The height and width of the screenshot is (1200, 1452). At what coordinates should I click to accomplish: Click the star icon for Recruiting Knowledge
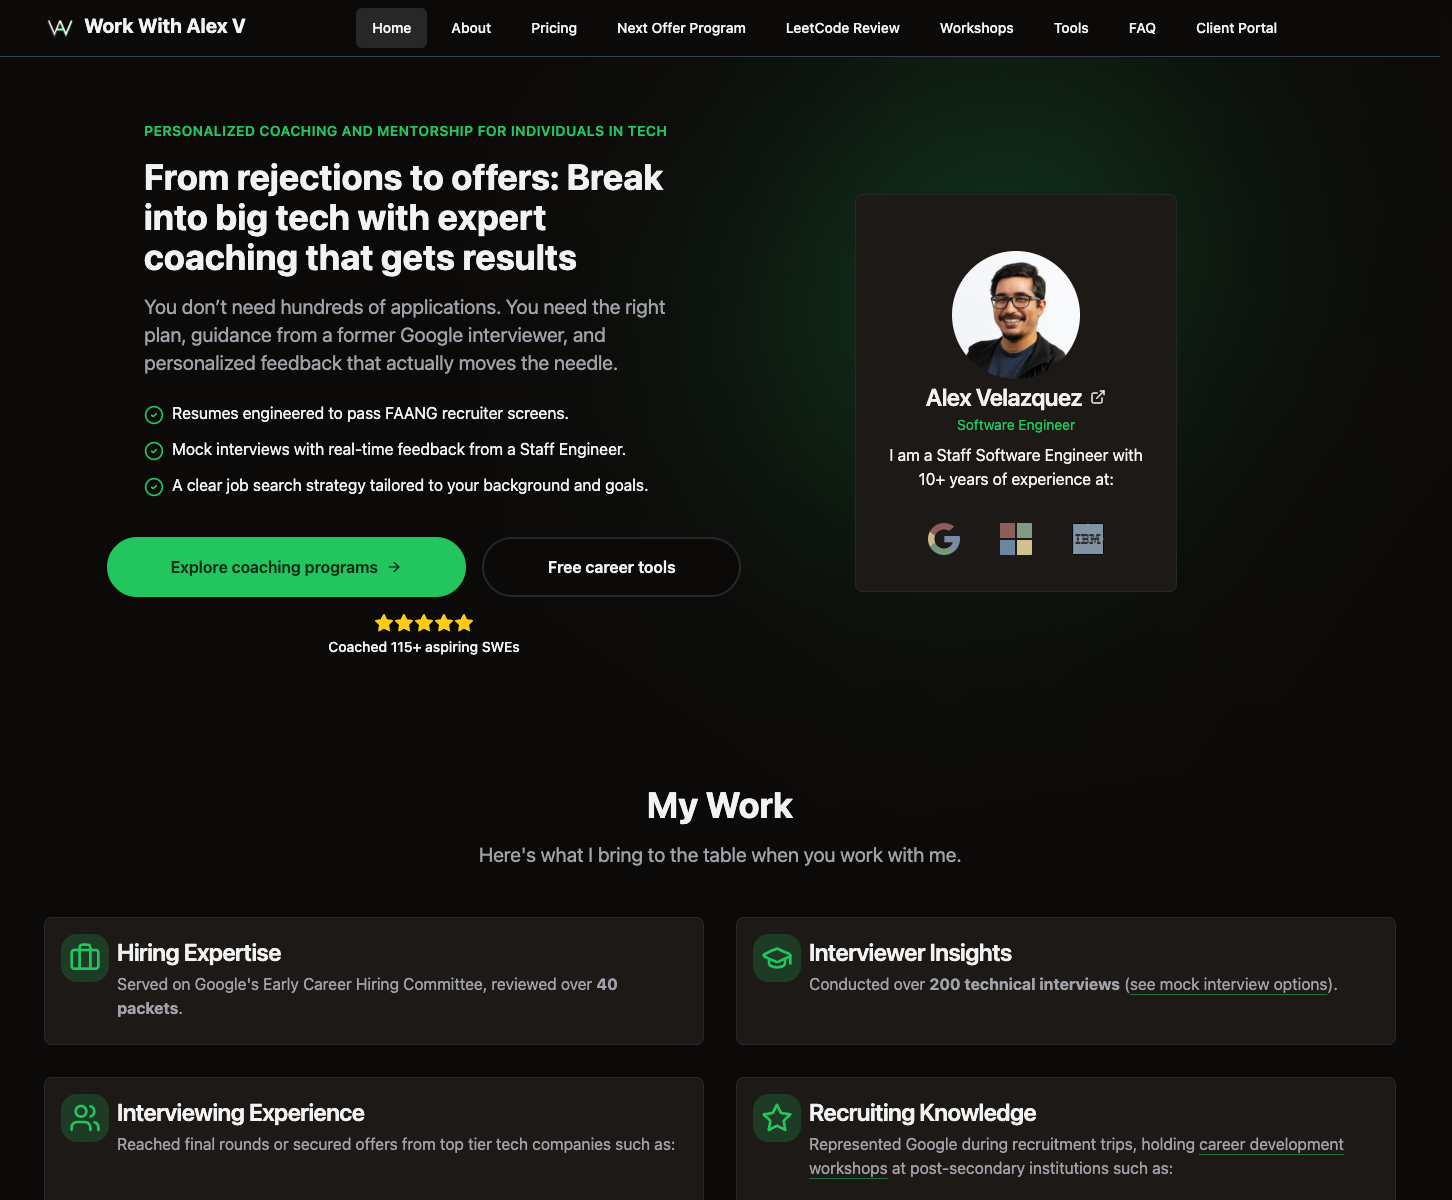777,1118
